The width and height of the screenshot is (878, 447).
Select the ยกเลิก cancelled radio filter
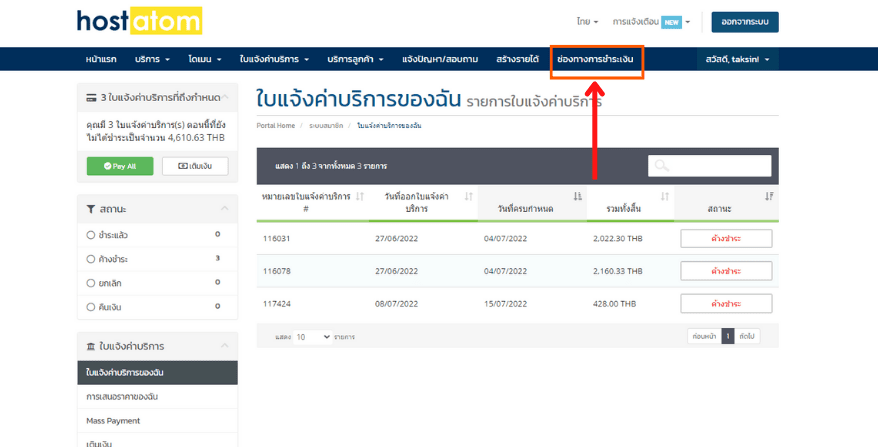(91, 283)
